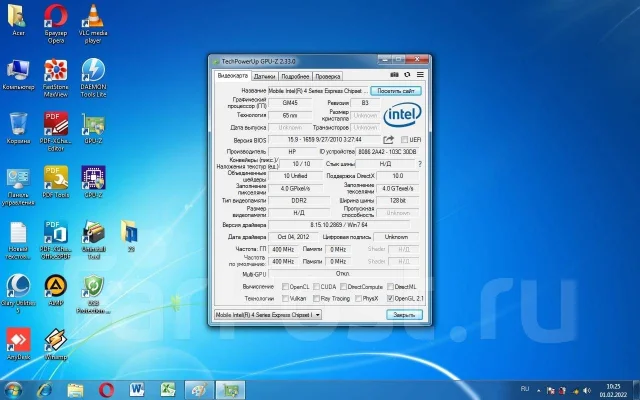Click the RU language indicator in taskbar
Image resolution: width=640 pixels, height=400 pixels.
[x=525, y=389]
